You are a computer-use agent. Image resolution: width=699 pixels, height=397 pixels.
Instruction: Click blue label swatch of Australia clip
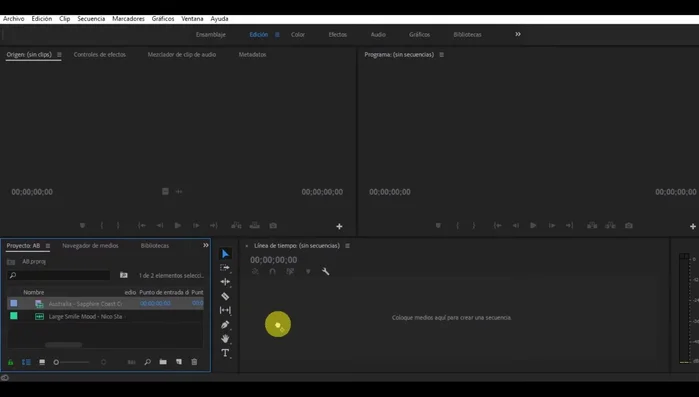click(x=14, y=303)
